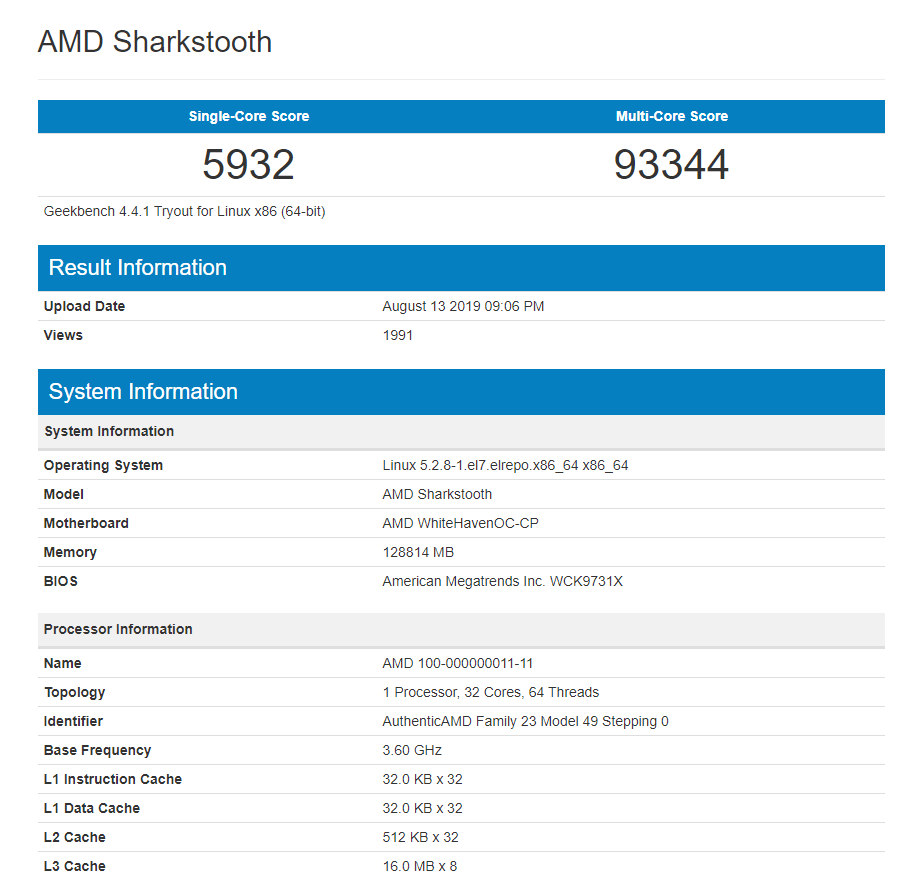Click the upload date August 13 2019
Screen dimensions: 922x894
(463, 306)
